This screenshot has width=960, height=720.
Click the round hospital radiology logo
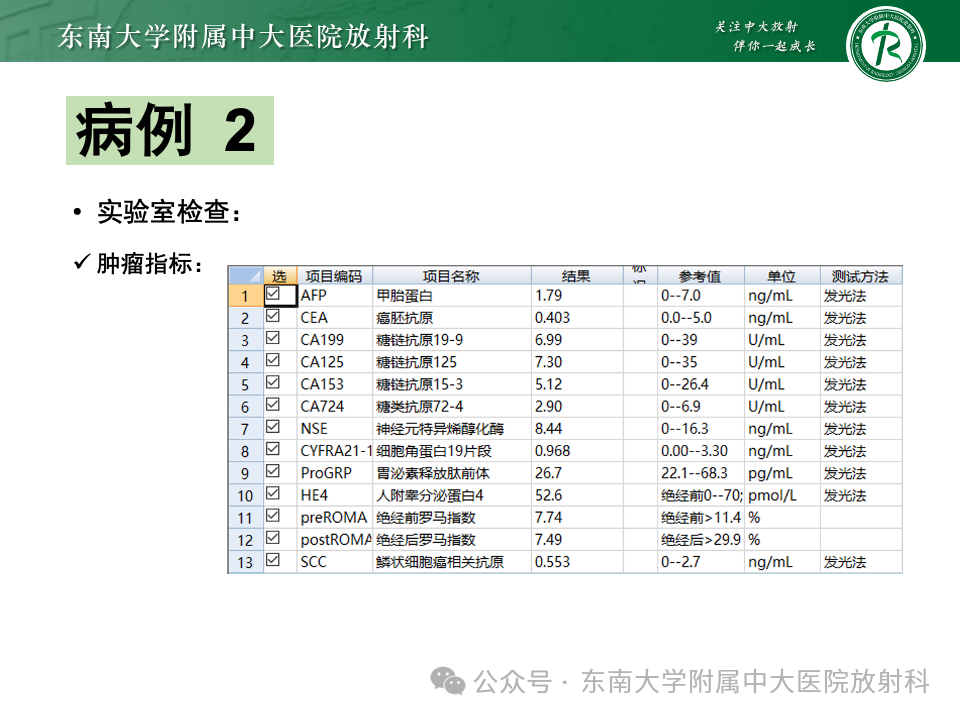(885, 44)
